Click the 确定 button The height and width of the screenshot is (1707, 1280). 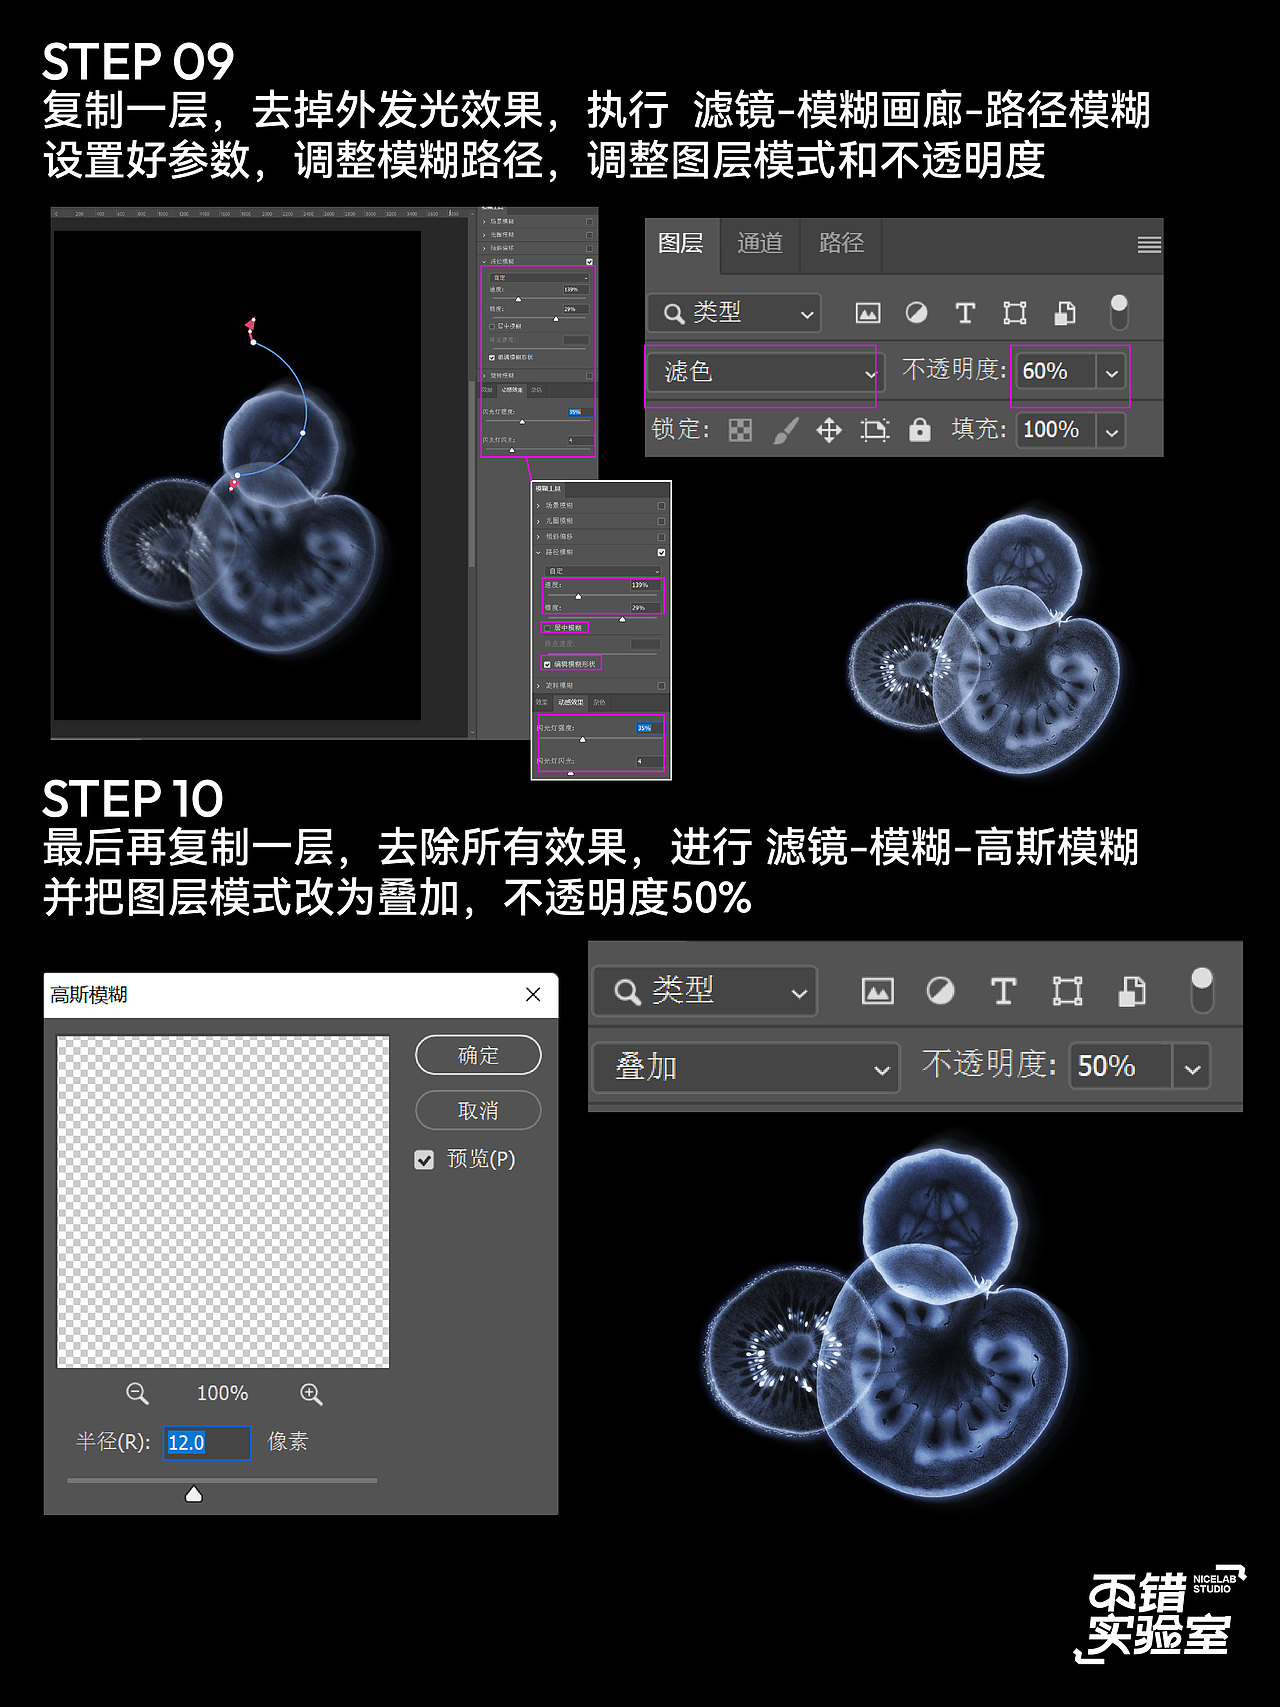point(478,1055)
